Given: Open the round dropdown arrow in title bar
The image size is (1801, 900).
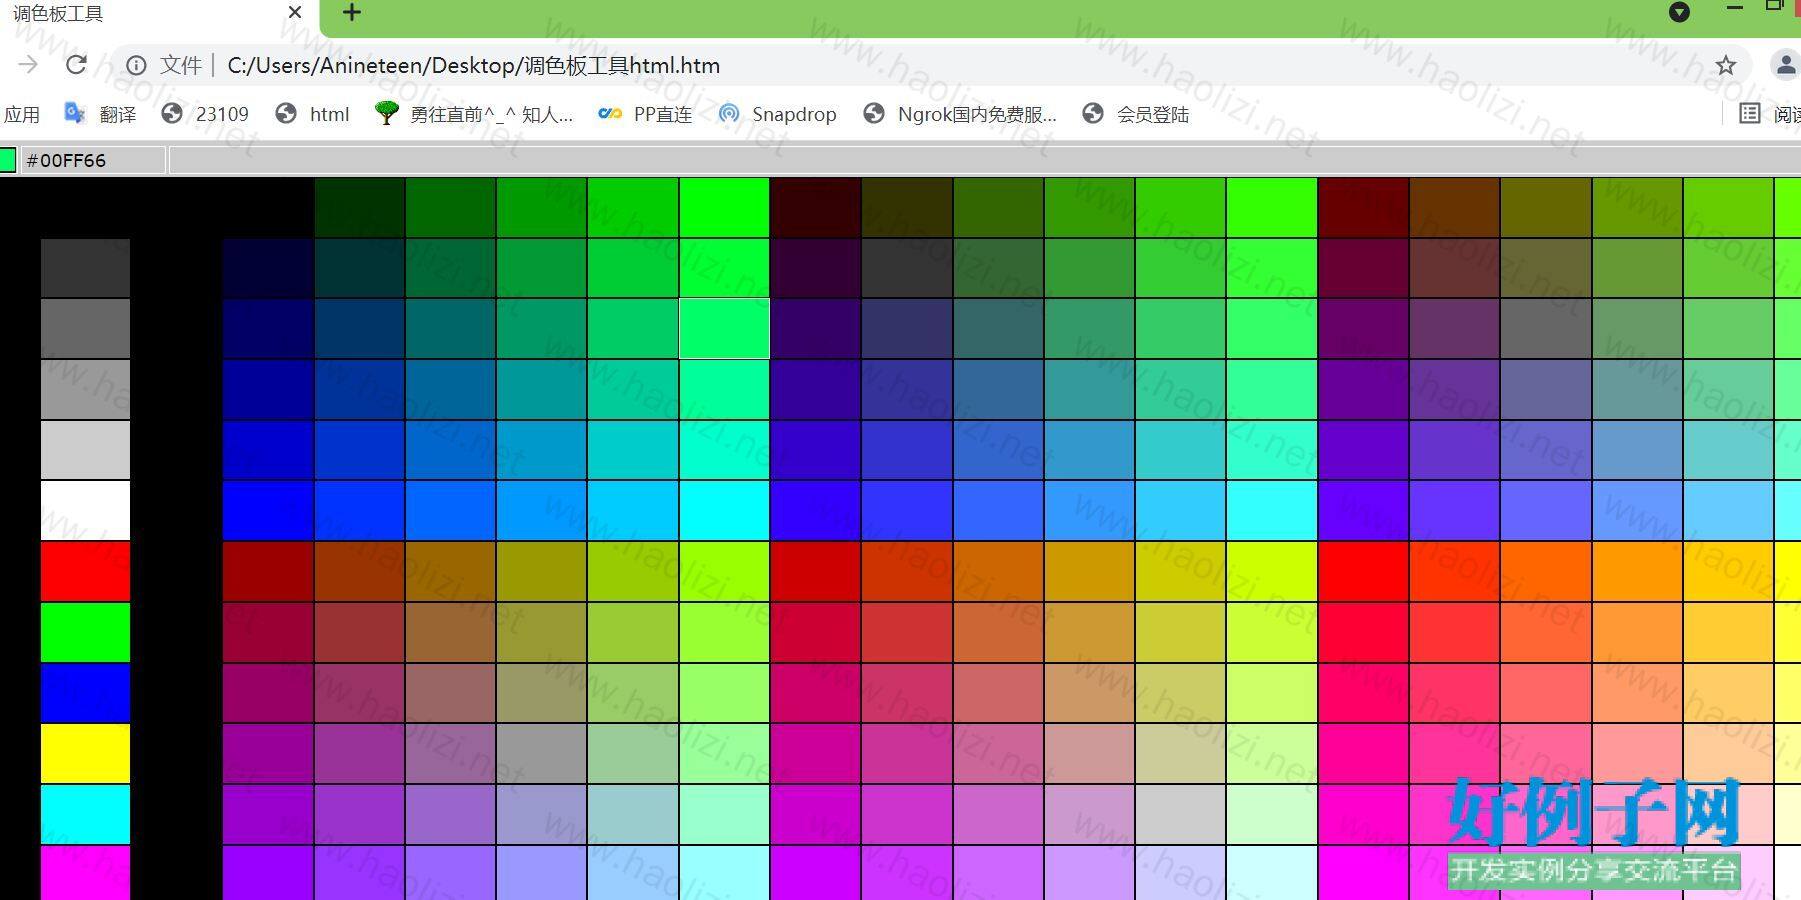Looking at the screenshot, I should 1679,12.
